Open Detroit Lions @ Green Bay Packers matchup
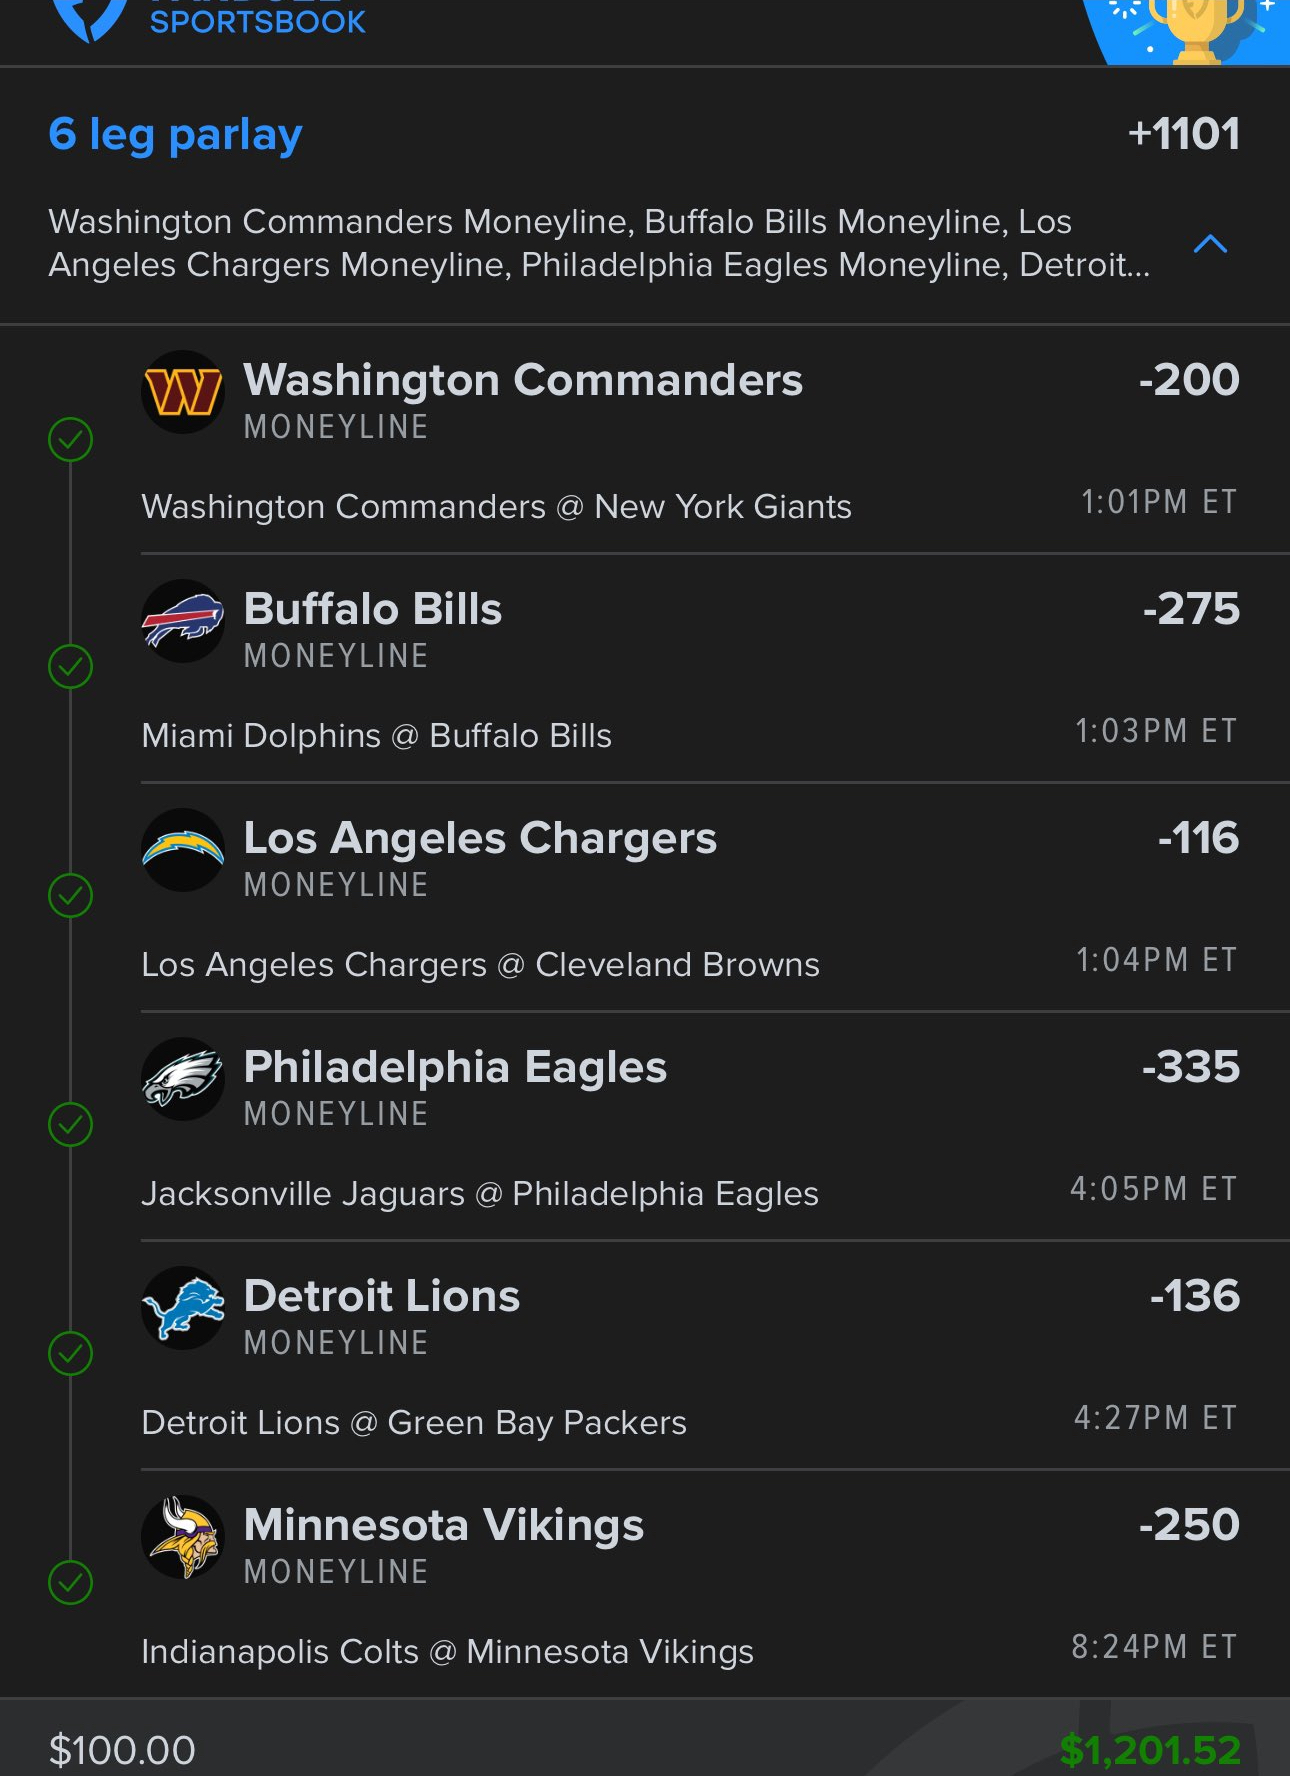This screenshot has height=1776, width=1290. 414,1422
